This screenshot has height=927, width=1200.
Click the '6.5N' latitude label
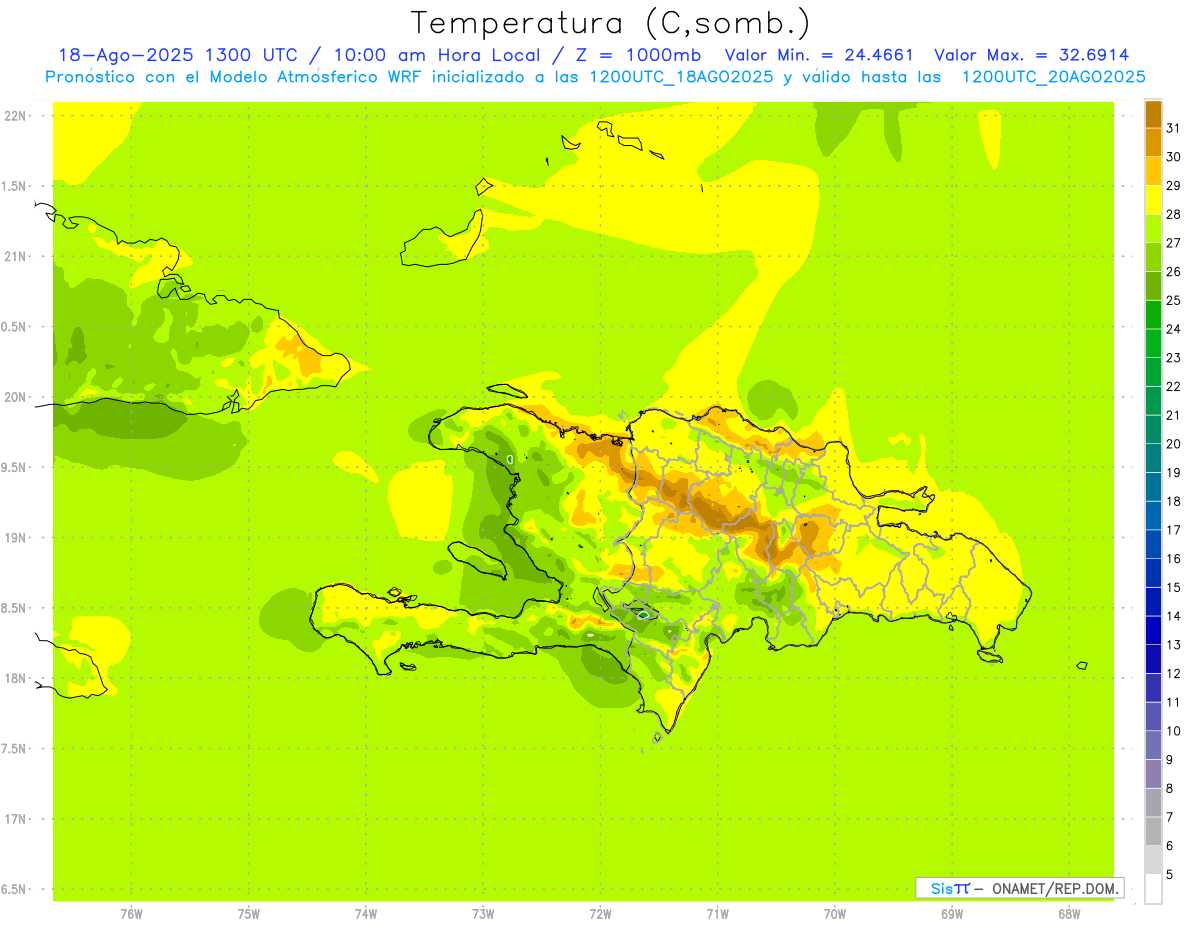pos(15,889)
